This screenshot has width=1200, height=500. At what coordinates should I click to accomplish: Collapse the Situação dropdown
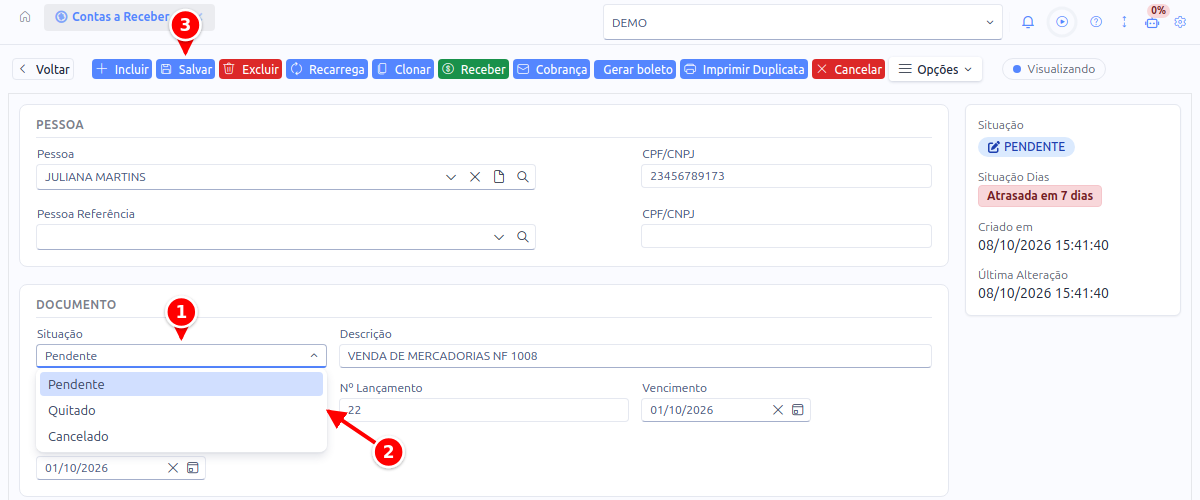pyautogui.click(x=313, y=356)
